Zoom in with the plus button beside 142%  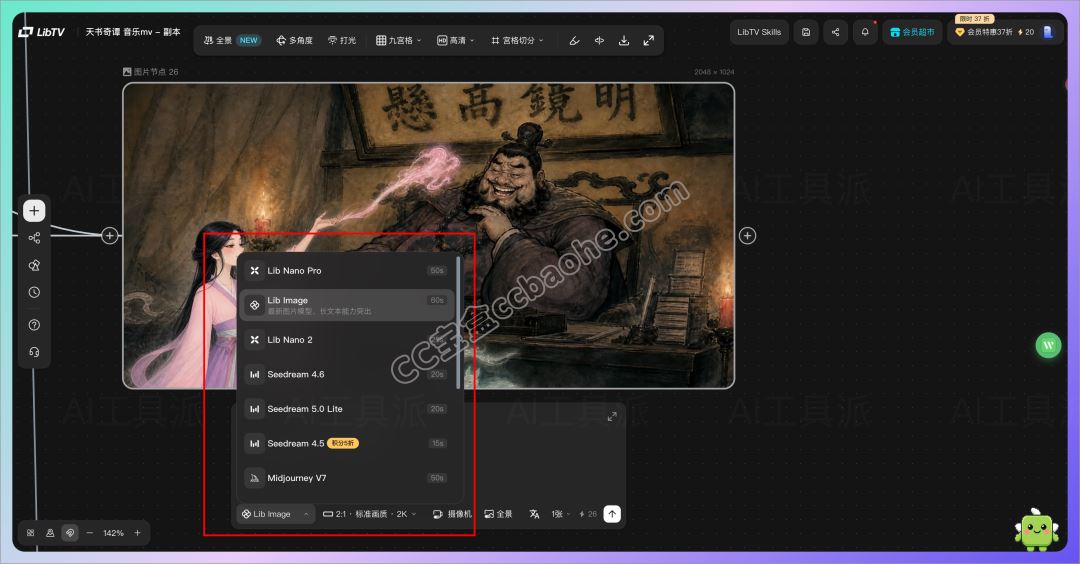pyautogui.click(x=137, y=532)
